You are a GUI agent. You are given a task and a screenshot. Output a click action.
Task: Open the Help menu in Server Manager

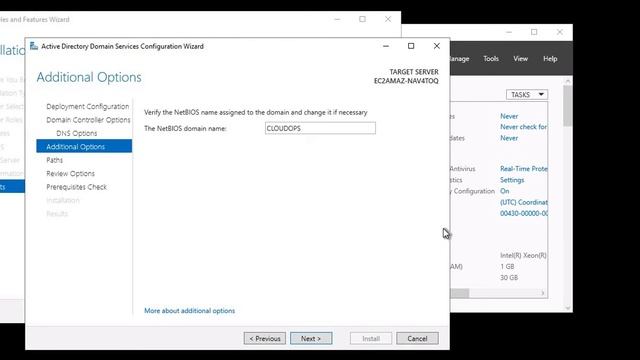[550, 59]
